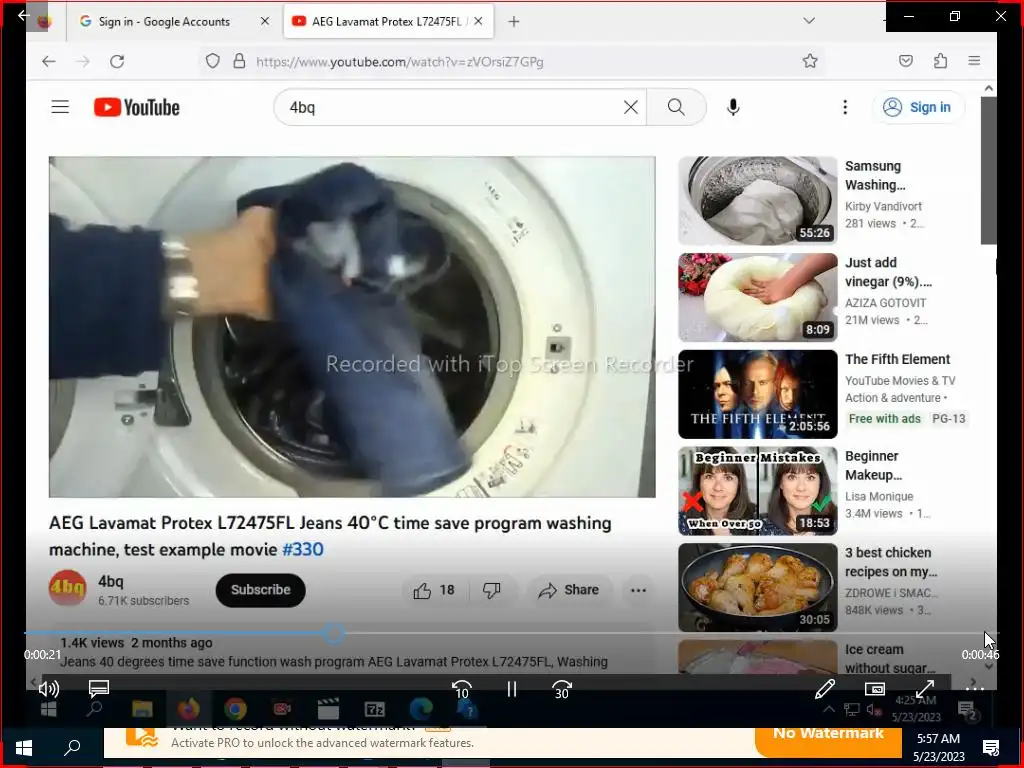Click the player back arrow at top left
1024x768 pixels.
[x=24, y=14]
